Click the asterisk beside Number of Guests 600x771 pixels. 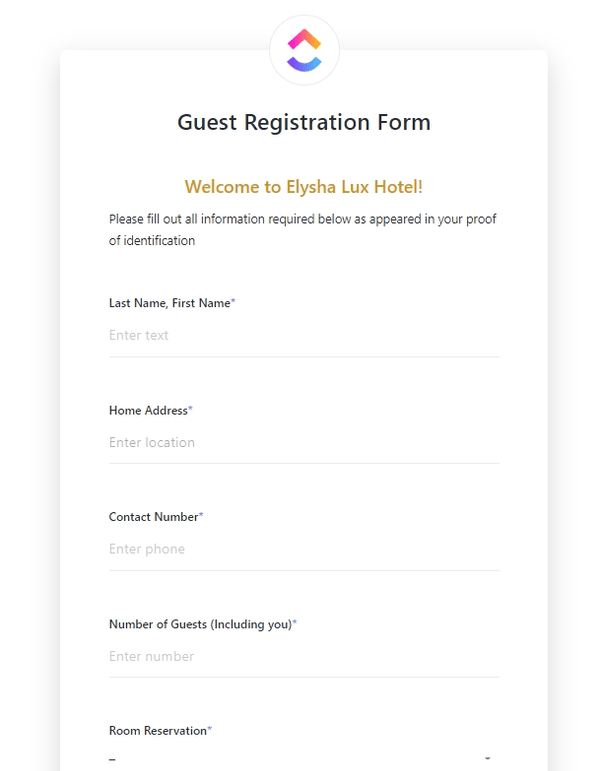[295, 624]
